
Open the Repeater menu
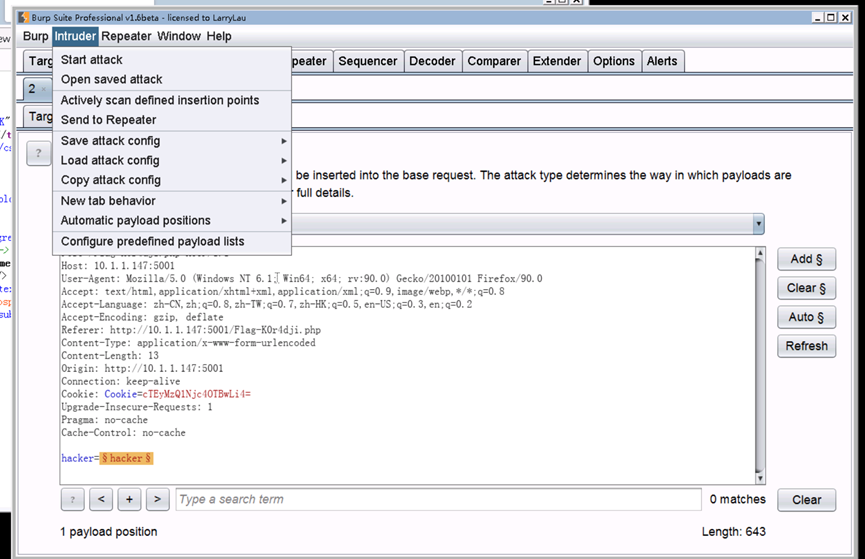click(x=126, y=36)
